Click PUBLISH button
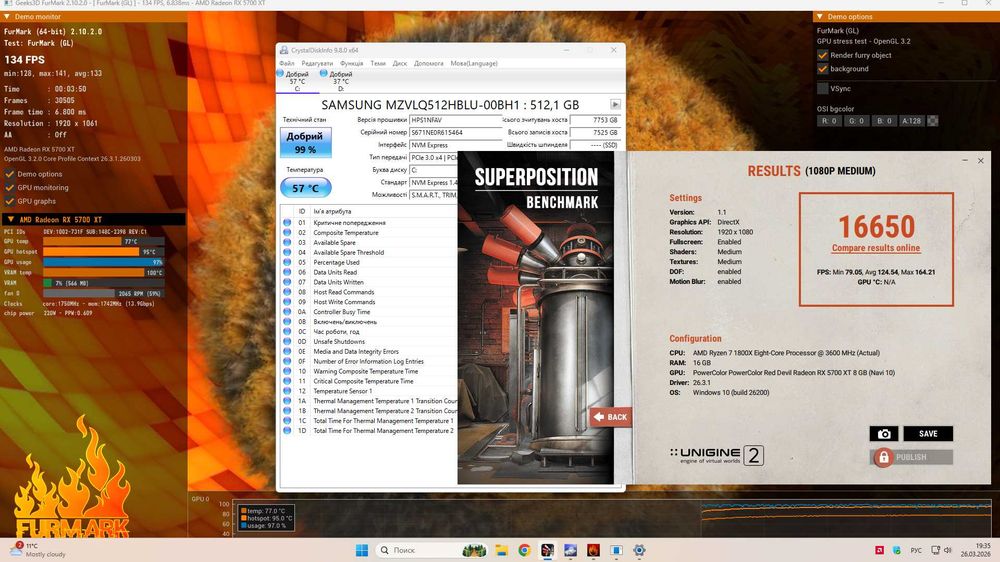The width and height of the screenshot is (1000, 562). (911, 457)
